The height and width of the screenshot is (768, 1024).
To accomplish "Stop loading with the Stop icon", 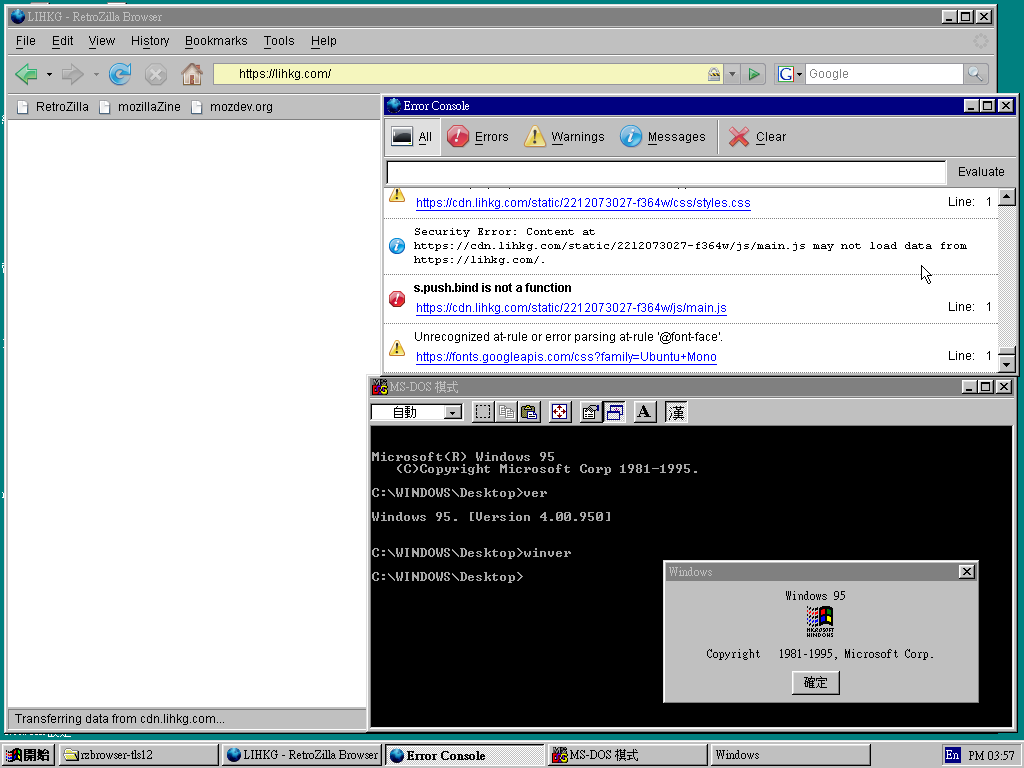I will [155, 74].
